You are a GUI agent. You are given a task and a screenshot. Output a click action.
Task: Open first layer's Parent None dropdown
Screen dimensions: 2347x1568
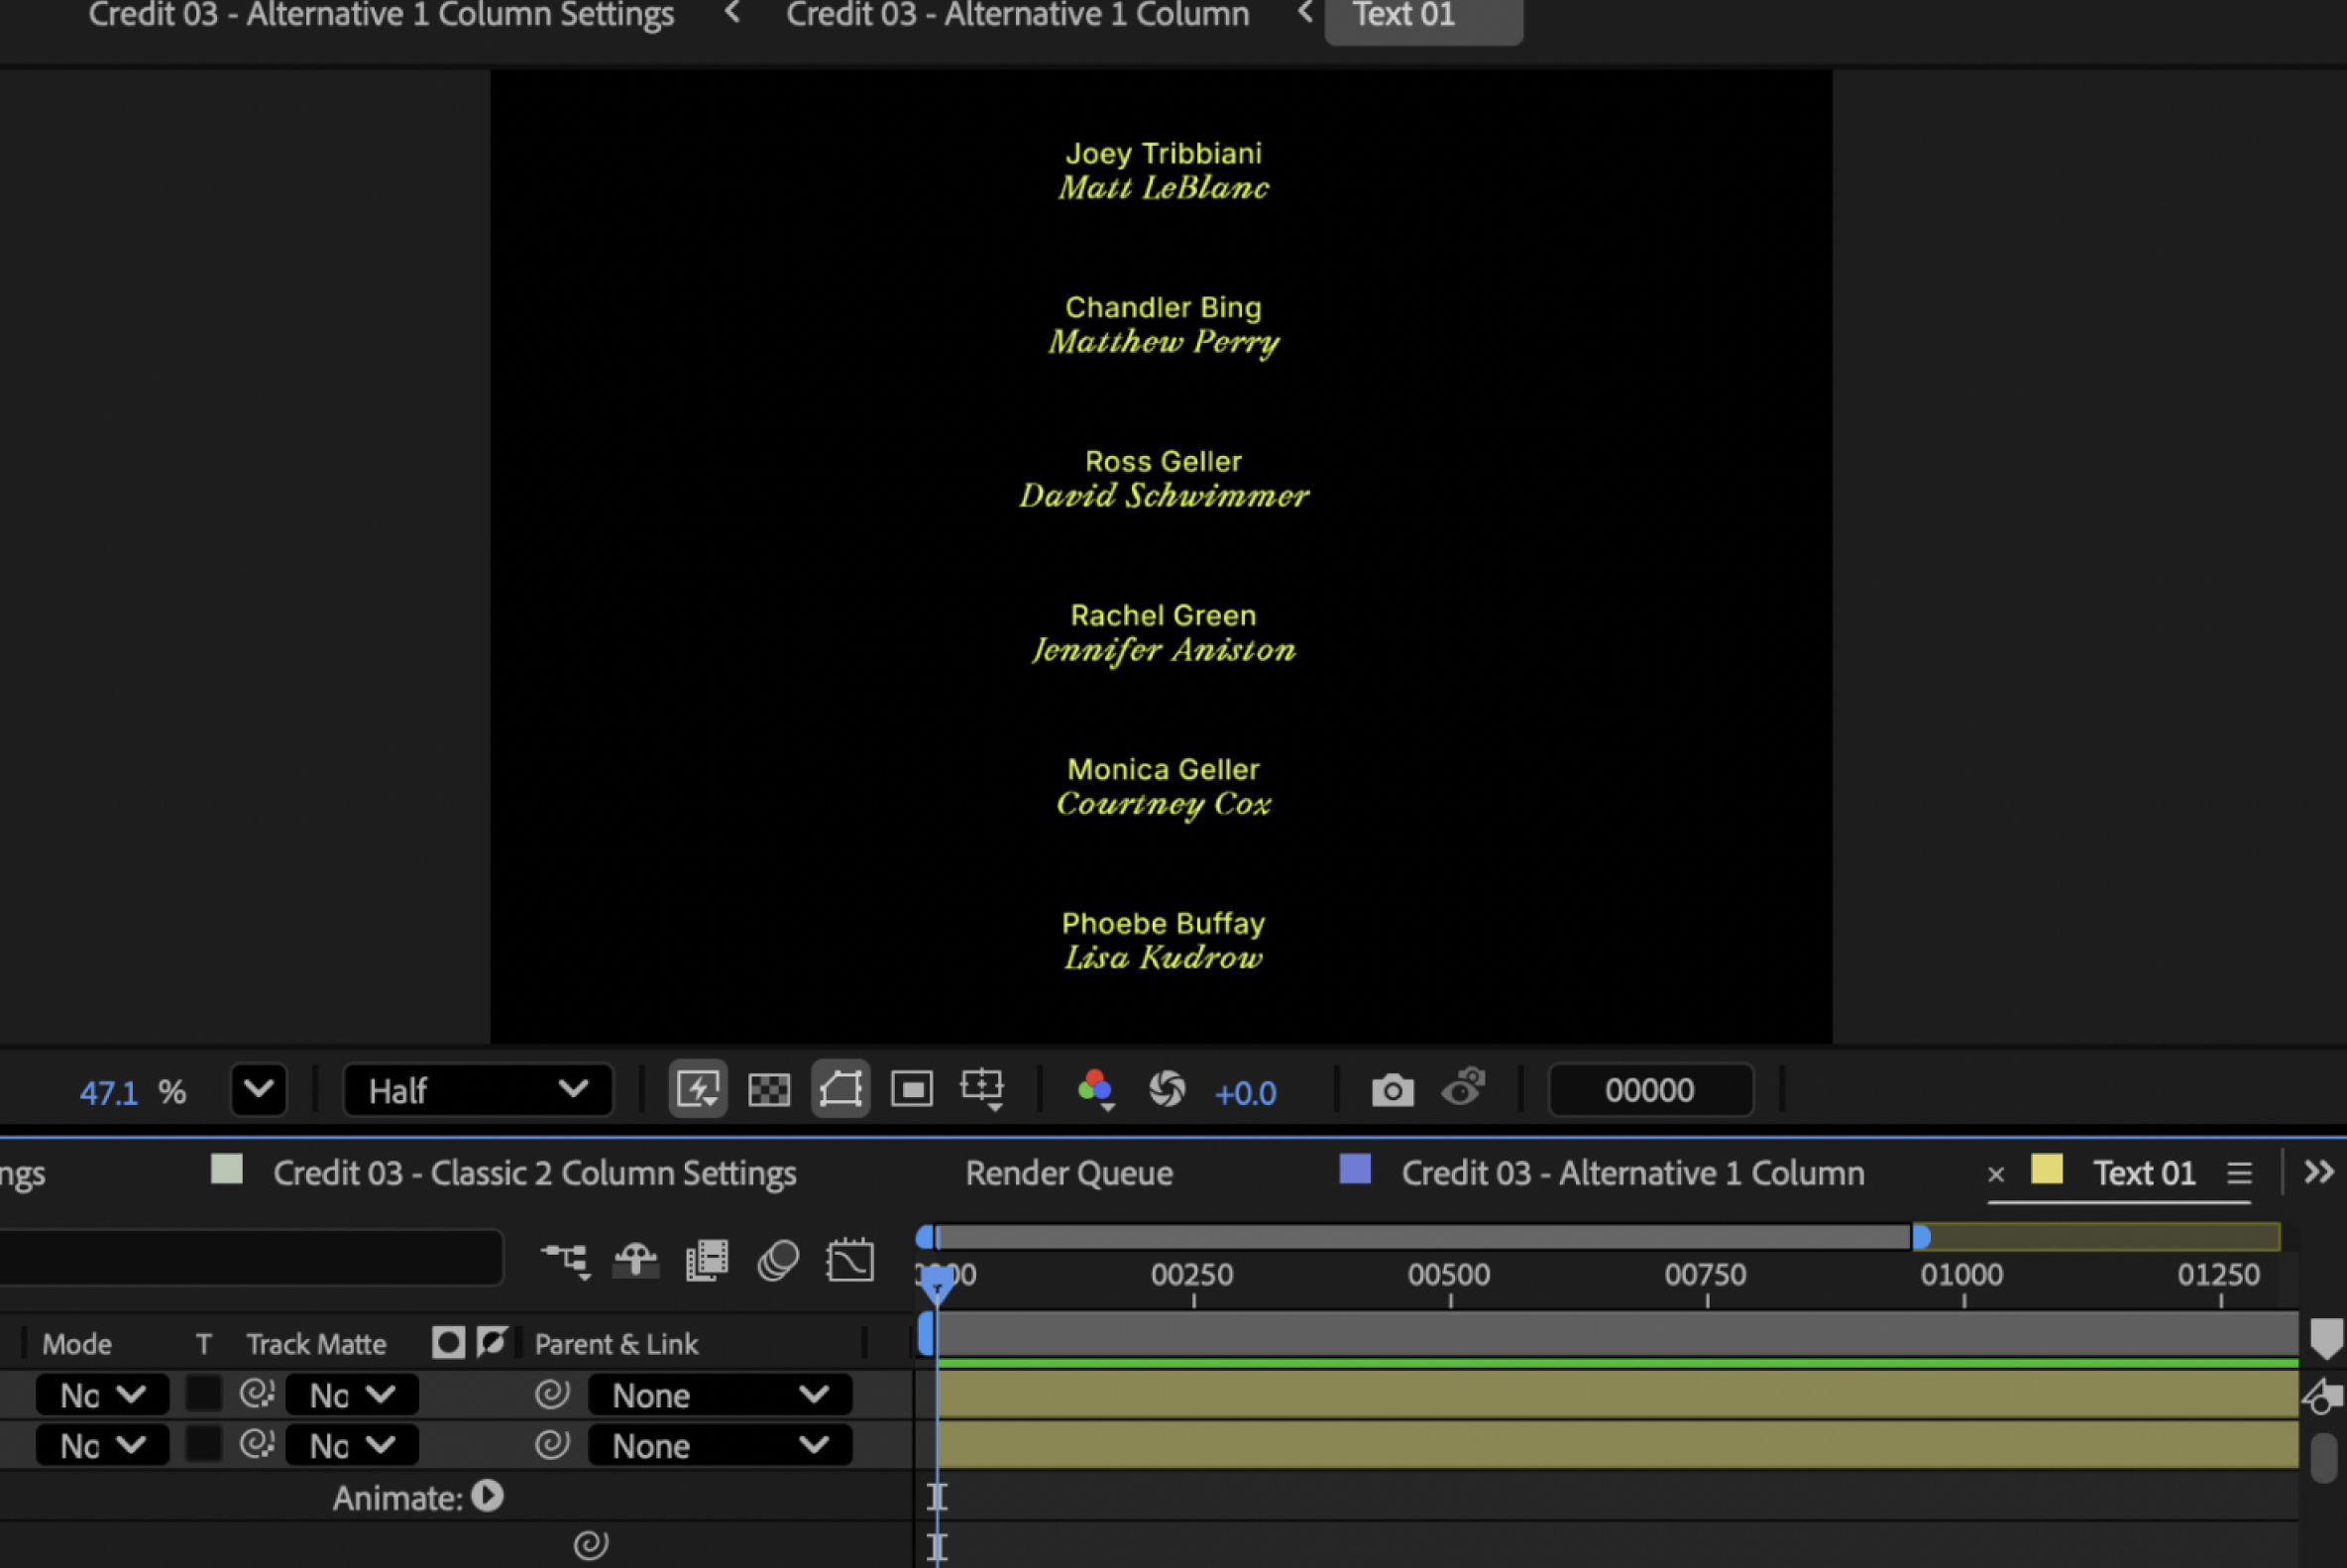point(720,1395)
